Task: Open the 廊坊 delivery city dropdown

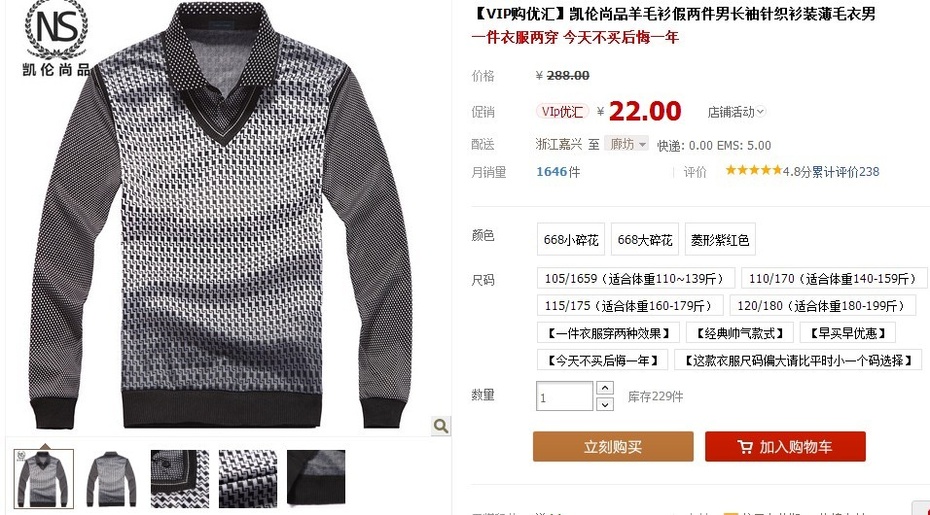Action: click(626, 144)
